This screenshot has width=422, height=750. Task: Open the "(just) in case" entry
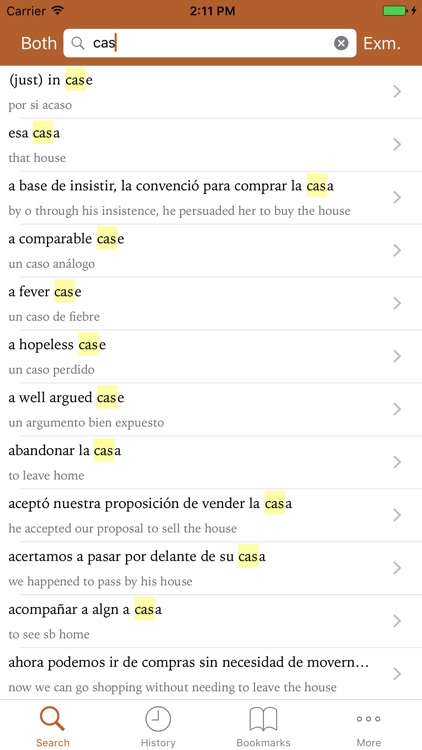[x=211, y=92]
